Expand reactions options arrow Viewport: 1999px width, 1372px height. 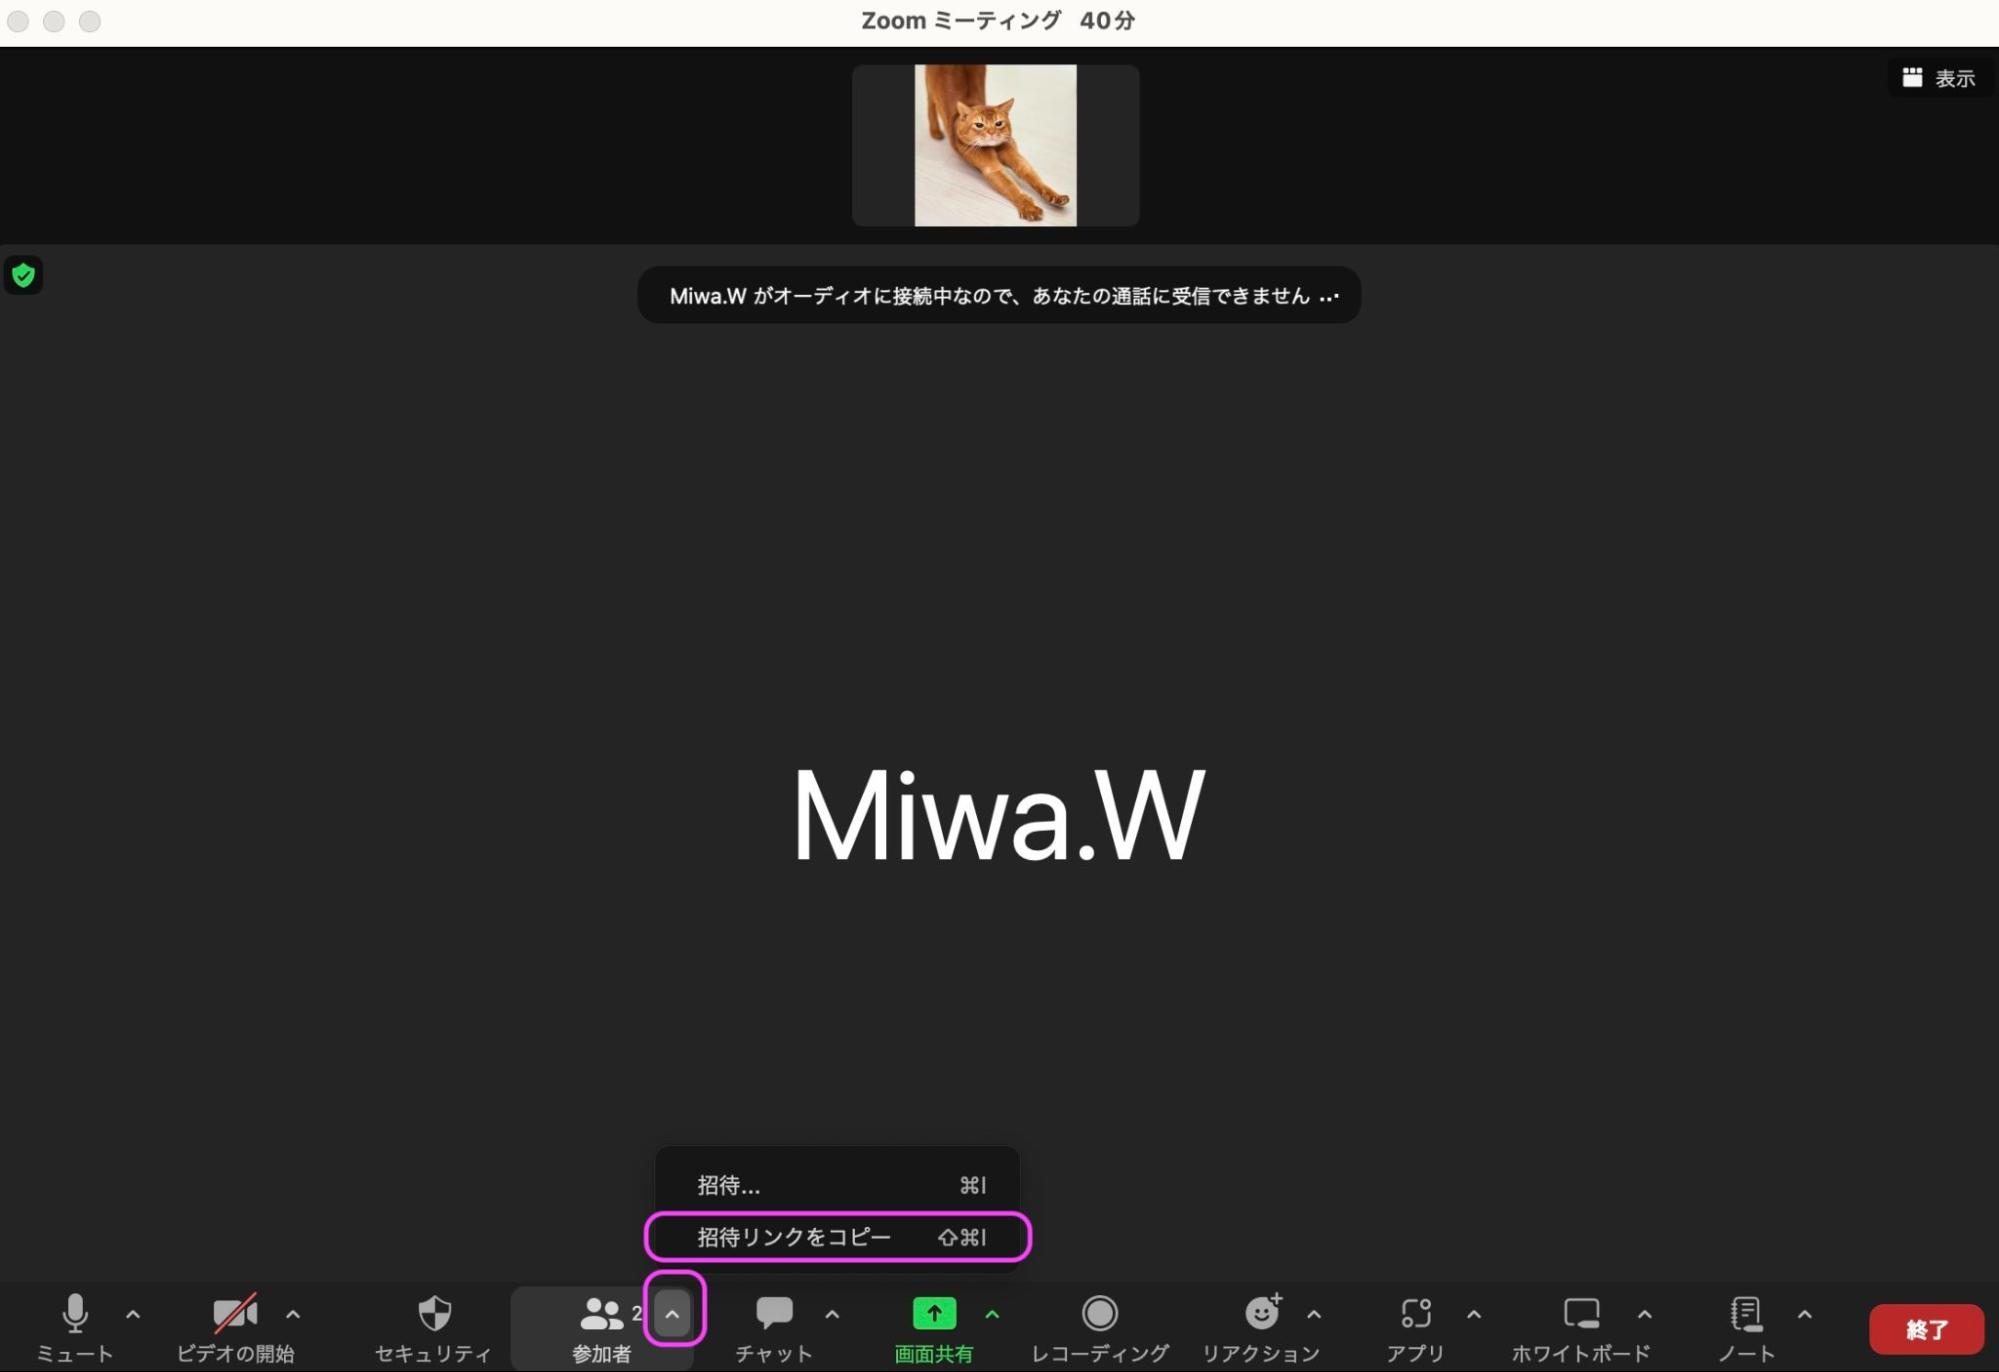coord(1314,1314)
